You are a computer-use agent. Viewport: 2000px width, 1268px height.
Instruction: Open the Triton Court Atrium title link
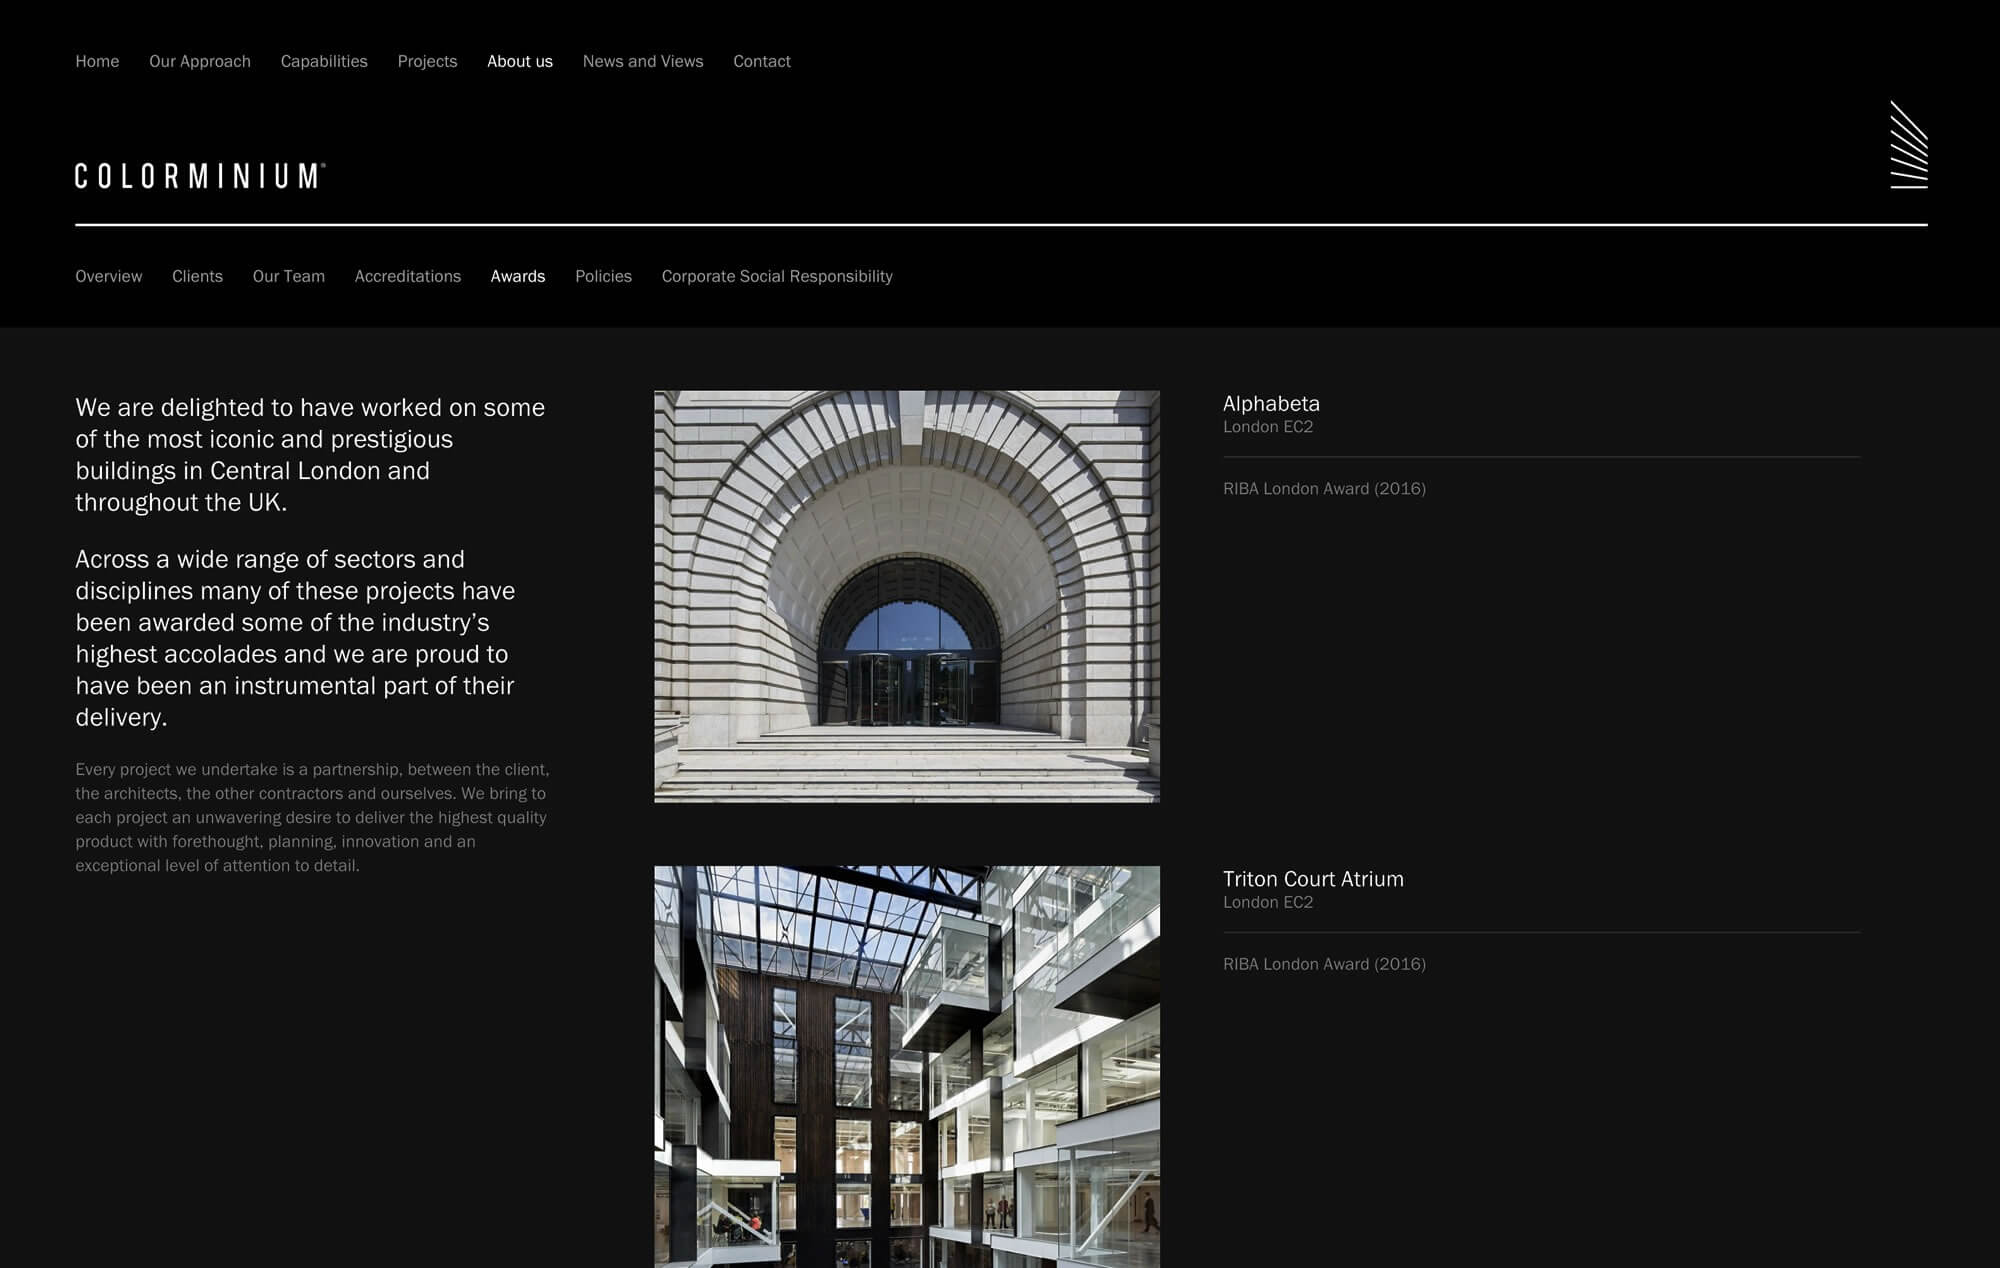[x=1312, y=879]
